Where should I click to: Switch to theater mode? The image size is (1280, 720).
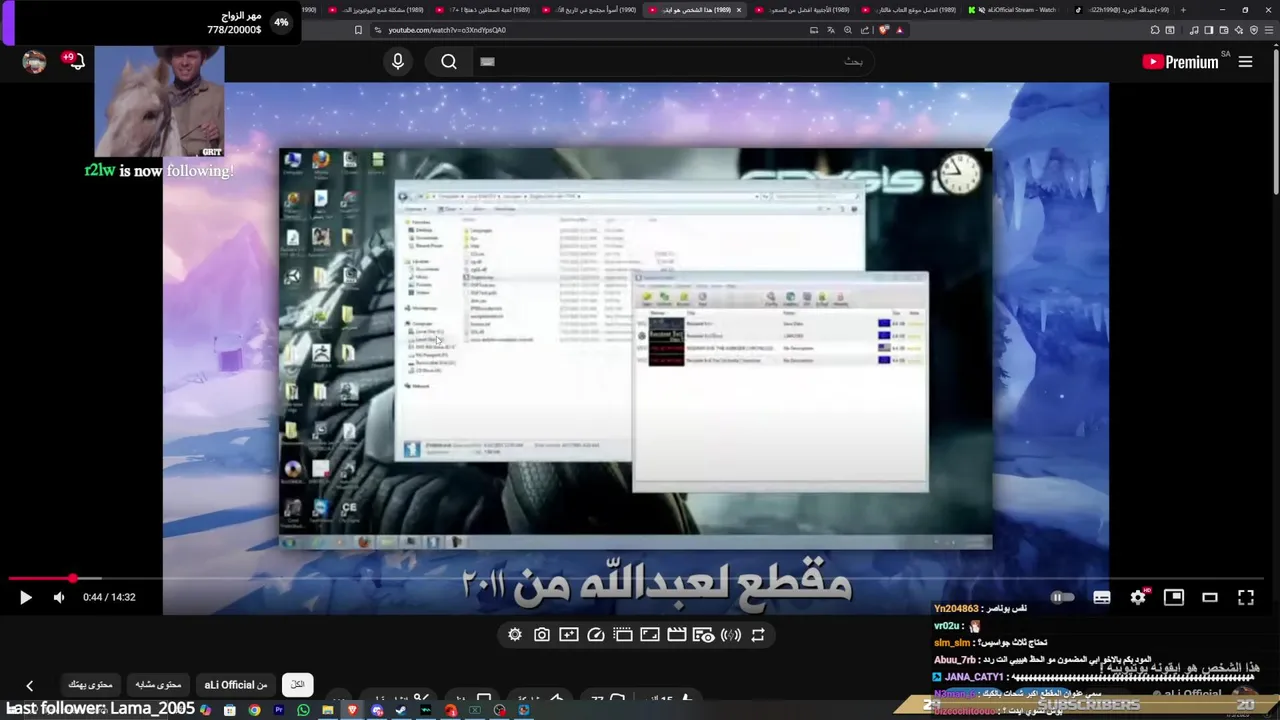coord(1210,598)
